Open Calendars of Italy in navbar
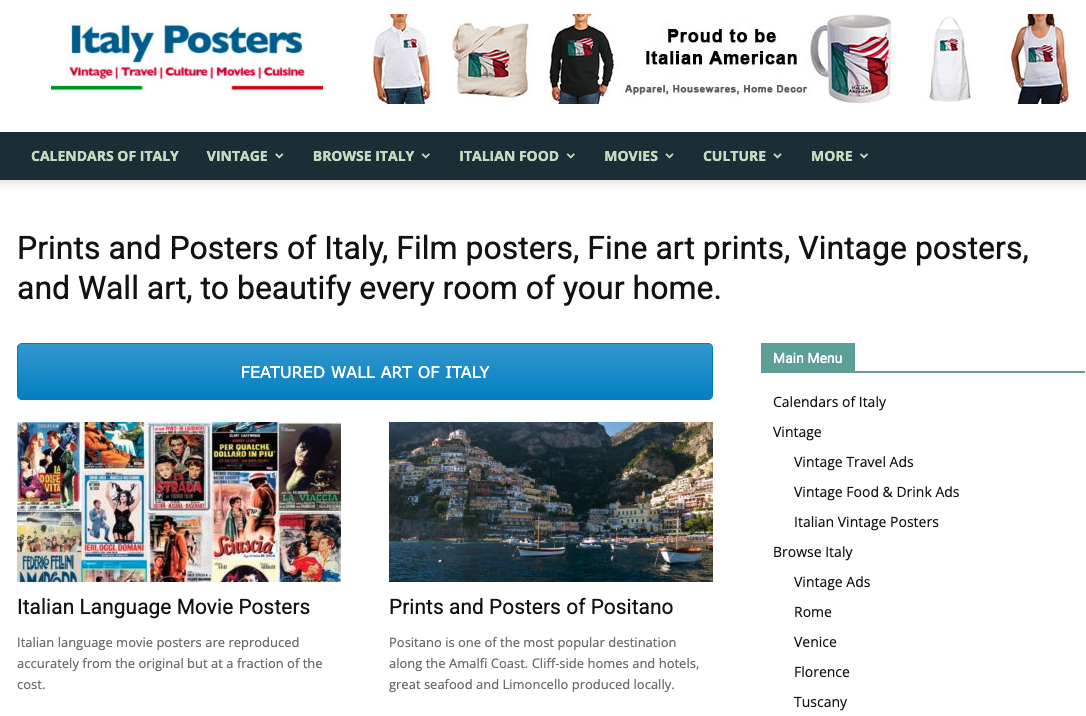This screenshot has height=716, width=1086. (105, 156)
